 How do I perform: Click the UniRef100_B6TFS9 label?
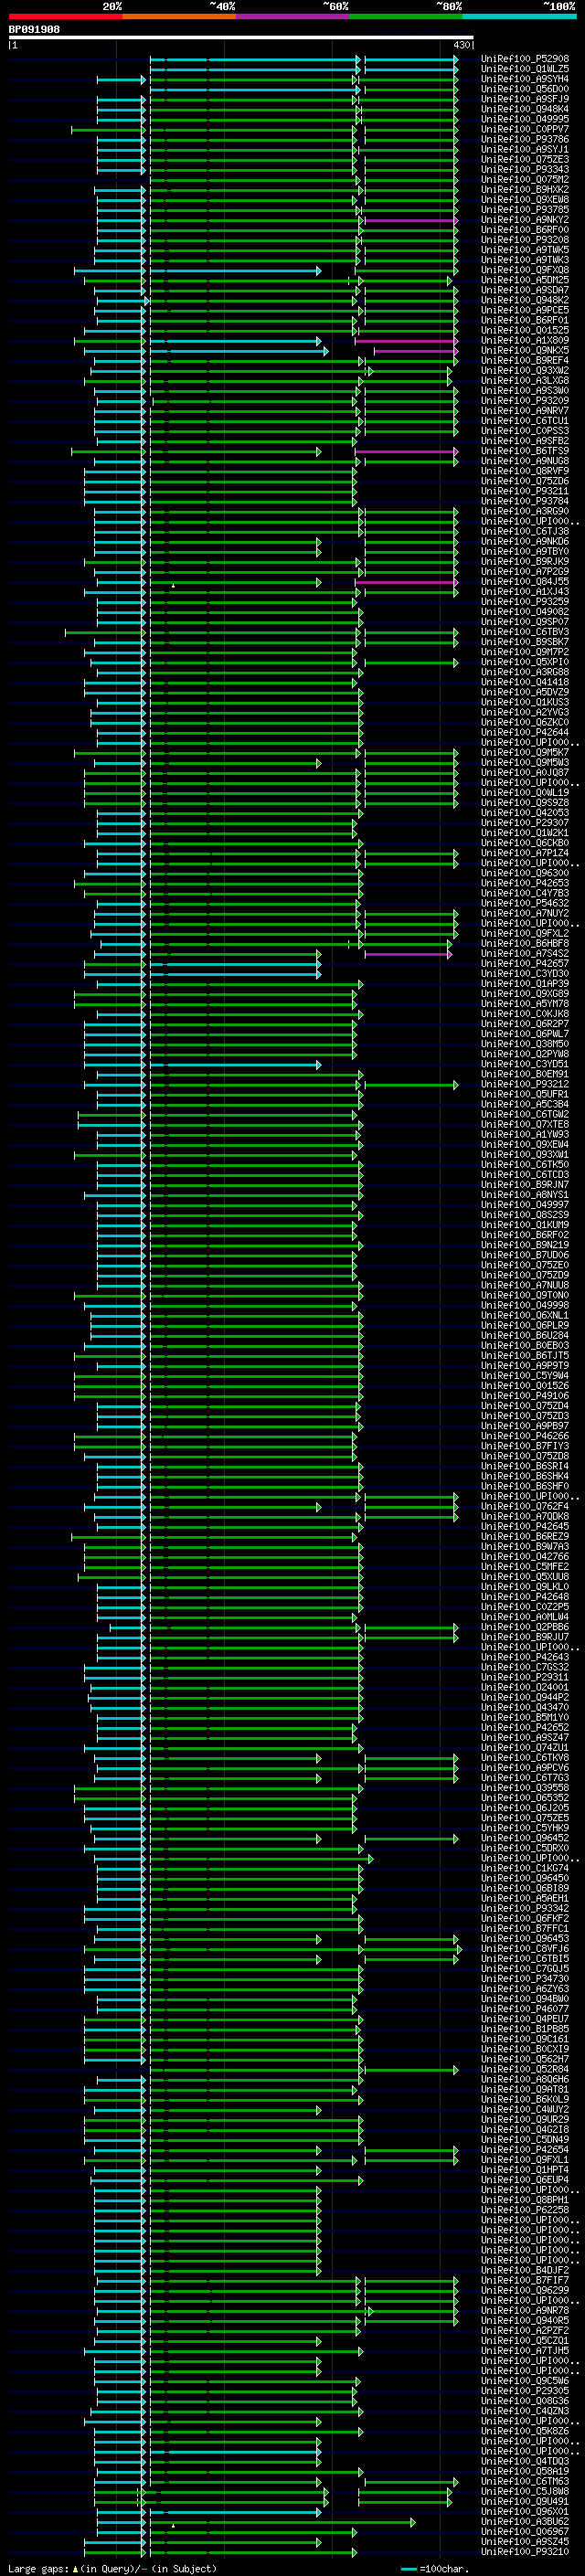525,451
